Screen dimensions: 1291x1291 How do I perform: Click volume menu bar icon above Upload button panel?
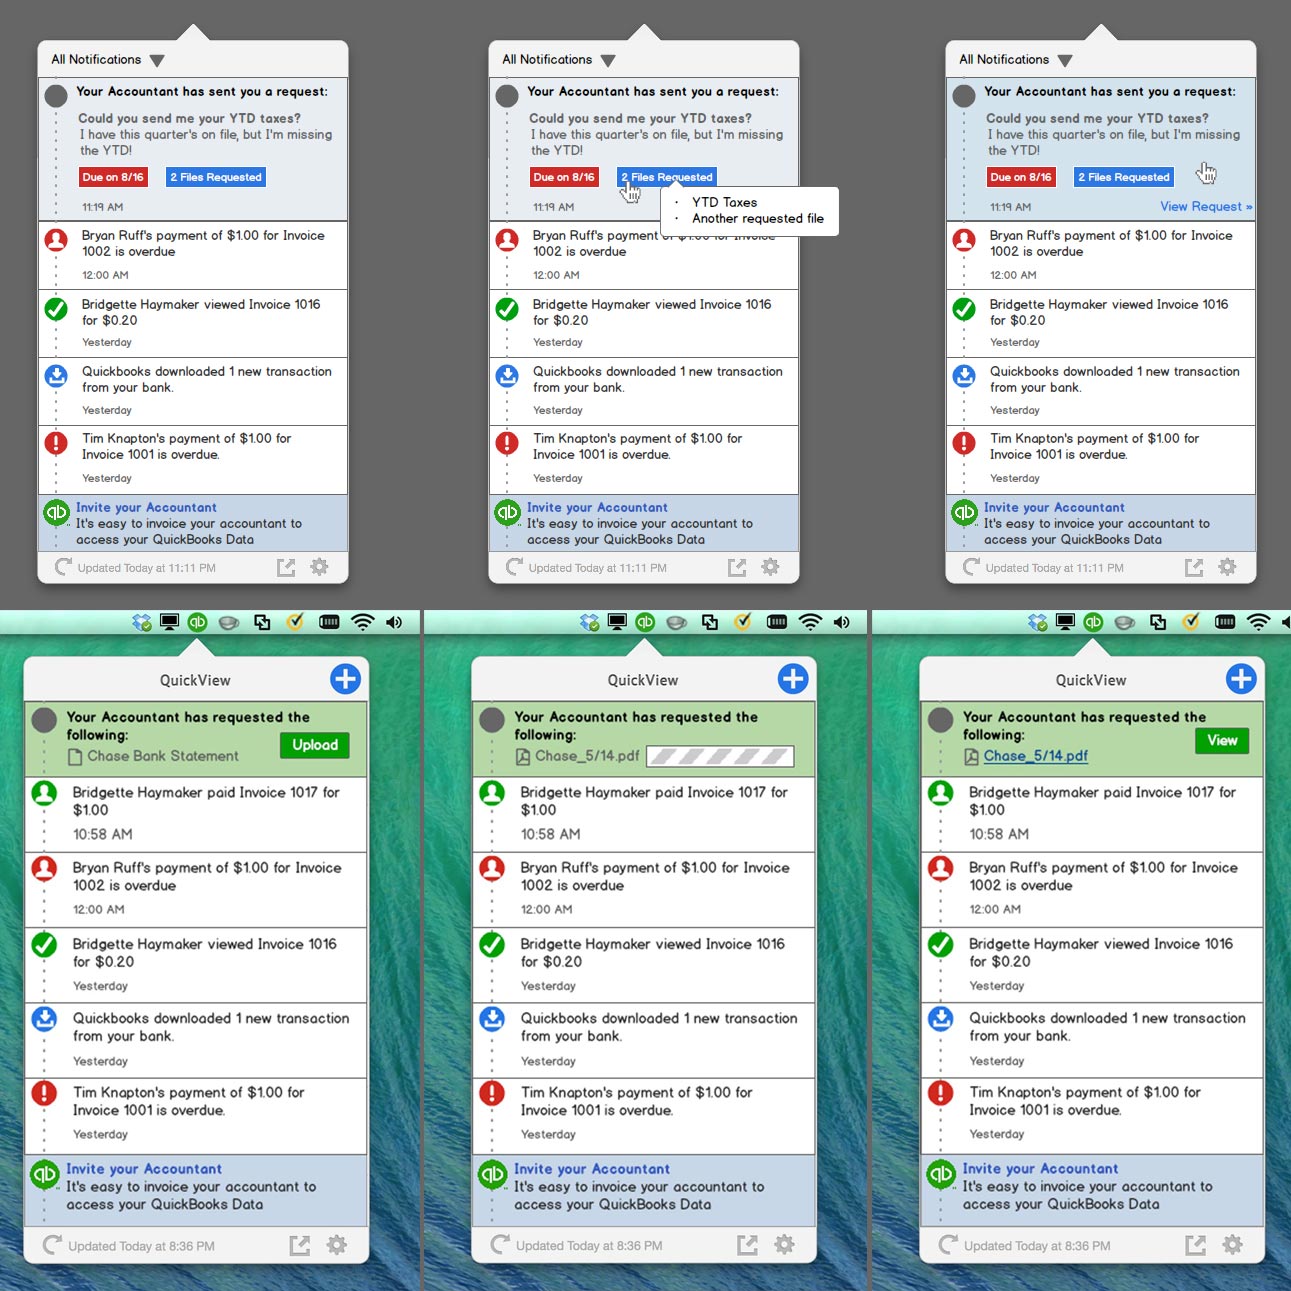tap(394, 622)
